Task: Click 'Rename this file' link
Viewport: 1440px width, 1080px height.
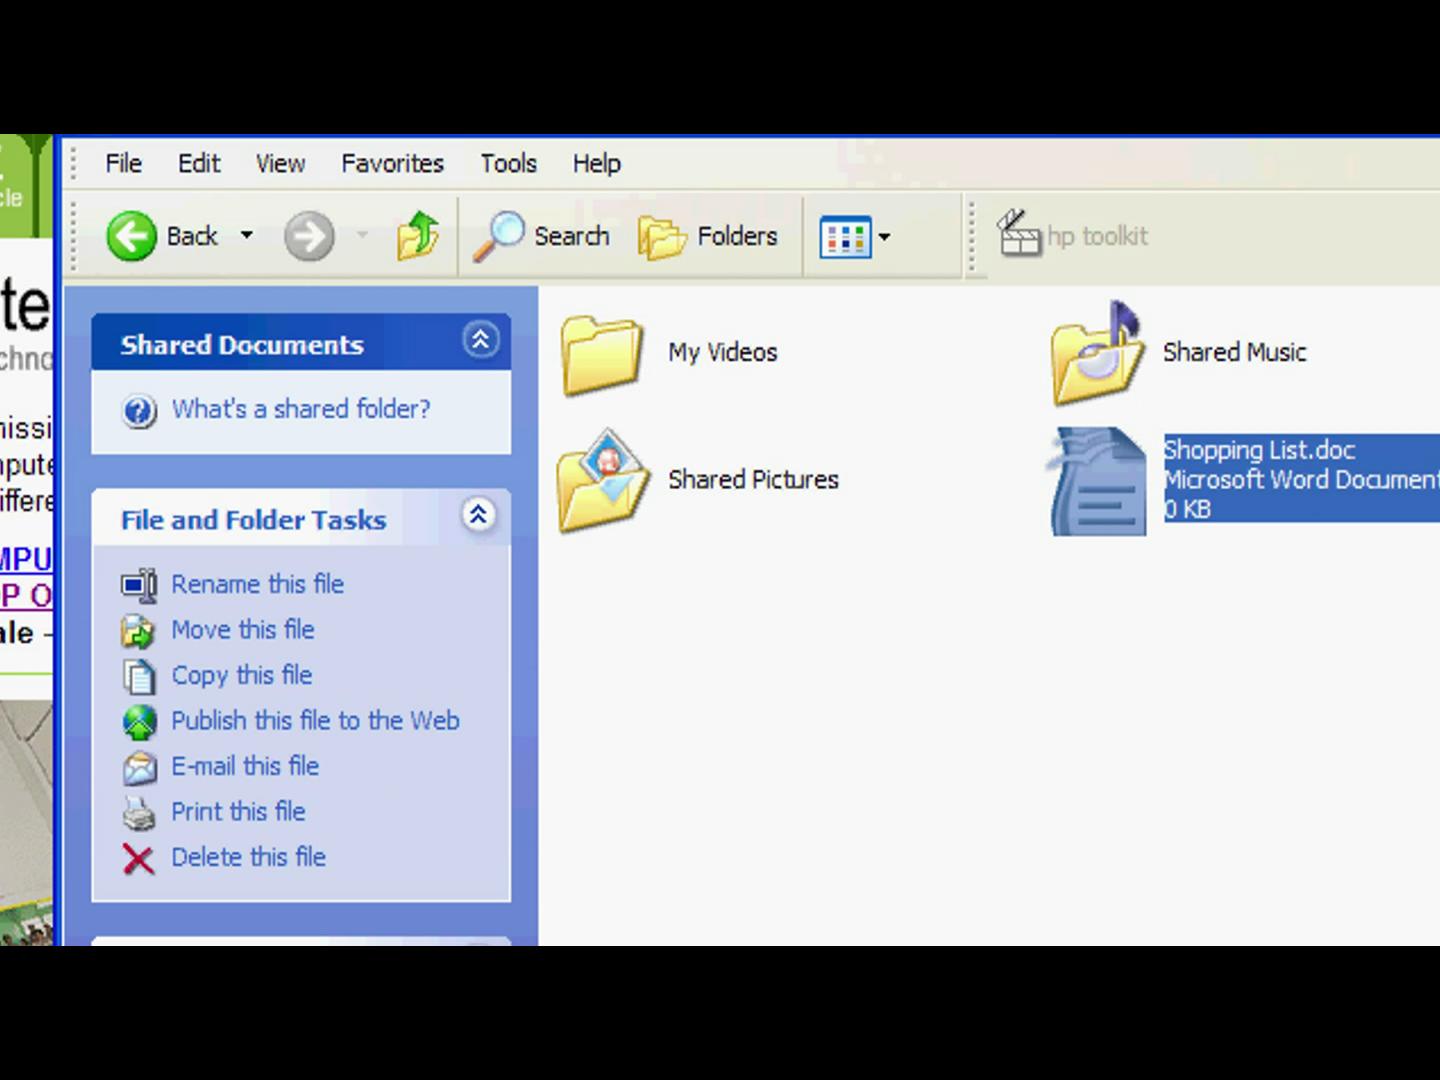Action: coord(257,584)
